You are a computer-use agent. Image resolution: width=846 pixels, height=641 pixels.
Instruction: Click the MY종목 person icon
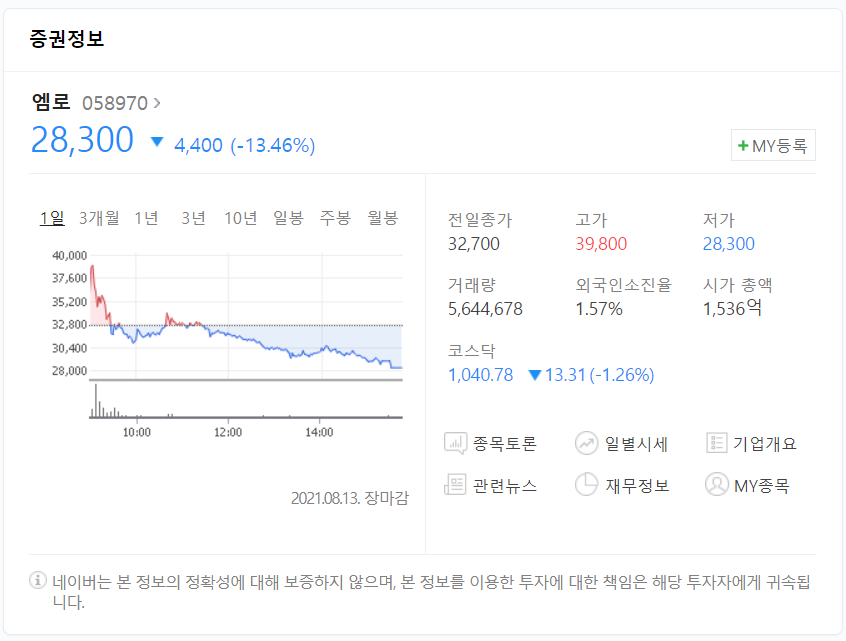pyautogui.click(x=717, y=485)
